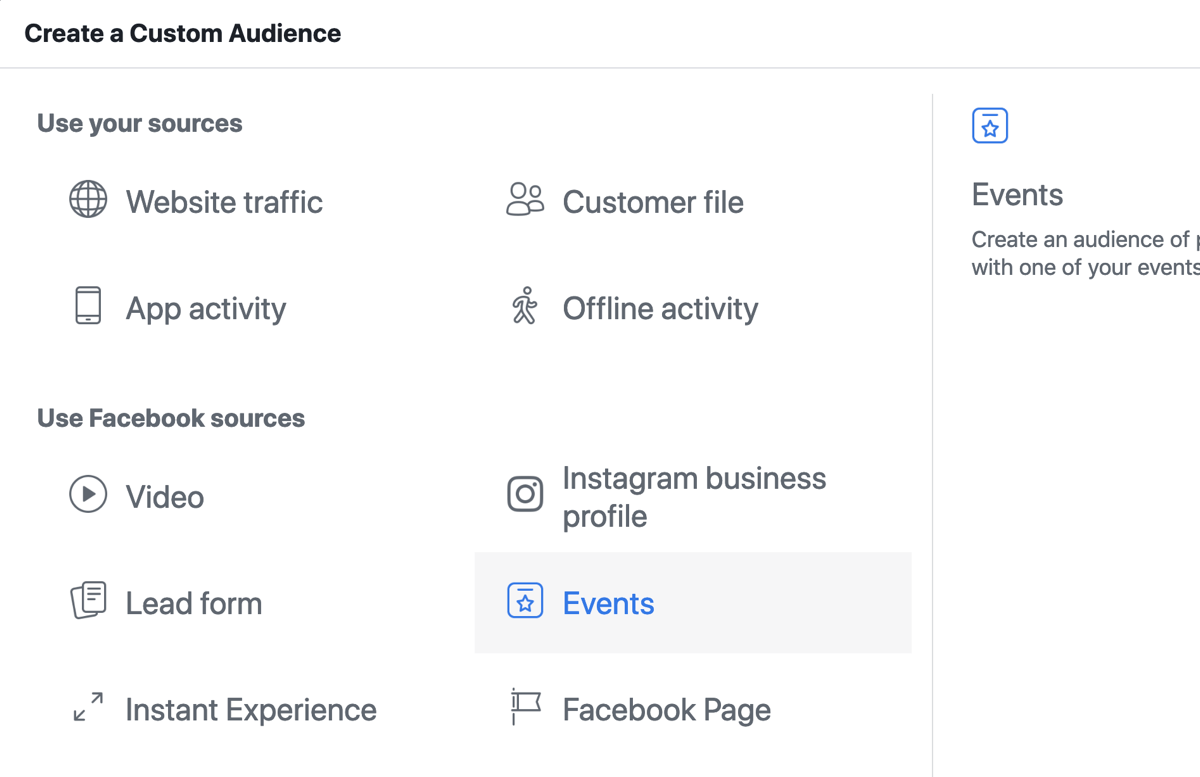Click the Lead form pages icon
Viewport: 1200px width, 777px height.
(x=88, y=602)
